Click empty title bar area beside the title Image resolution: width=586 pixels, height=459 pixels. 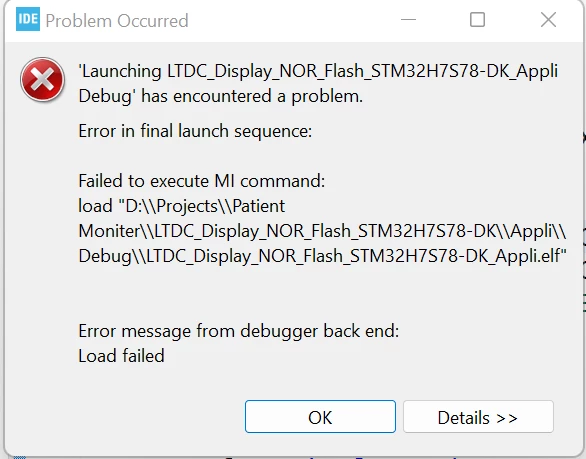292,21
